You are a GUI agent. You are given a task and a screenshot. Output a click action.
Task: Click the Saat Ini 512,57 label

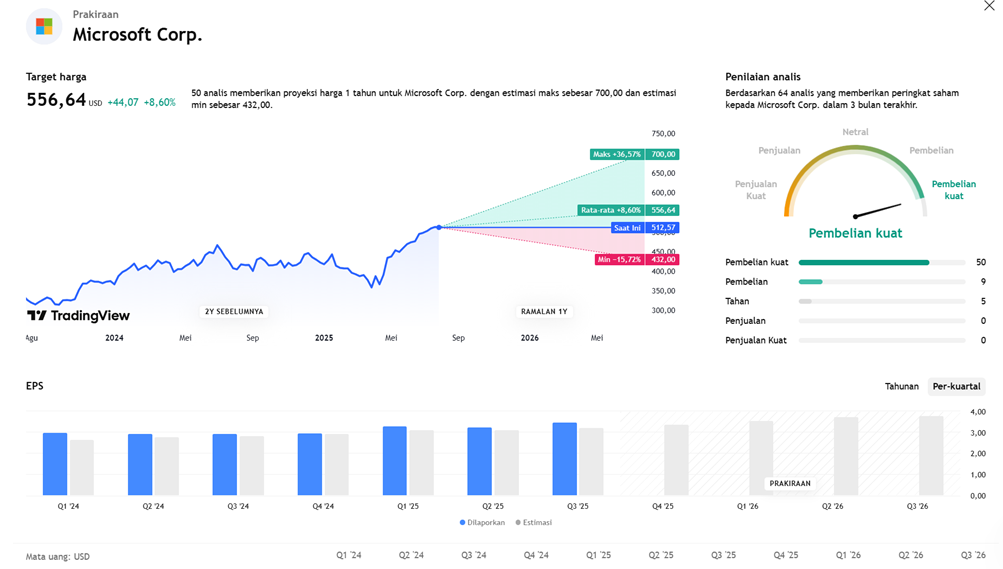[645, 228]
